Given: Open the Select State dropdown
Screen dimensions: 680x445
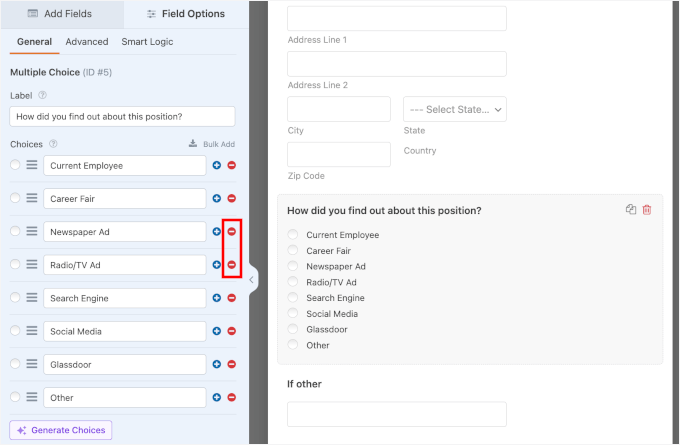Looking at the screenshot, I should tap(454, 109).
